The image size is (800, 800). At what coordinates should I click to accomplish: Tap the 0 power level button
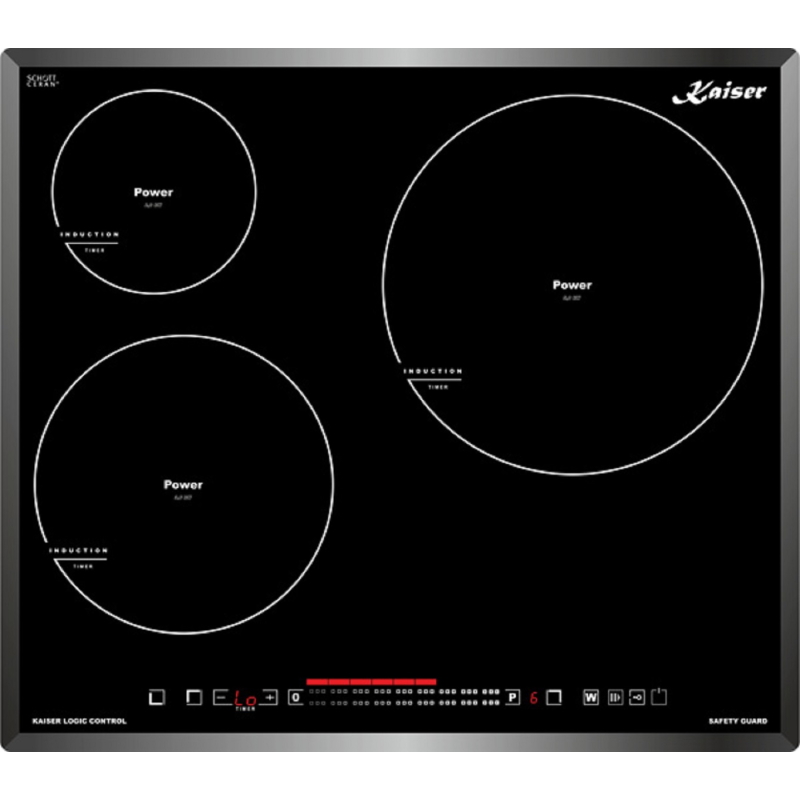[295, 697]
